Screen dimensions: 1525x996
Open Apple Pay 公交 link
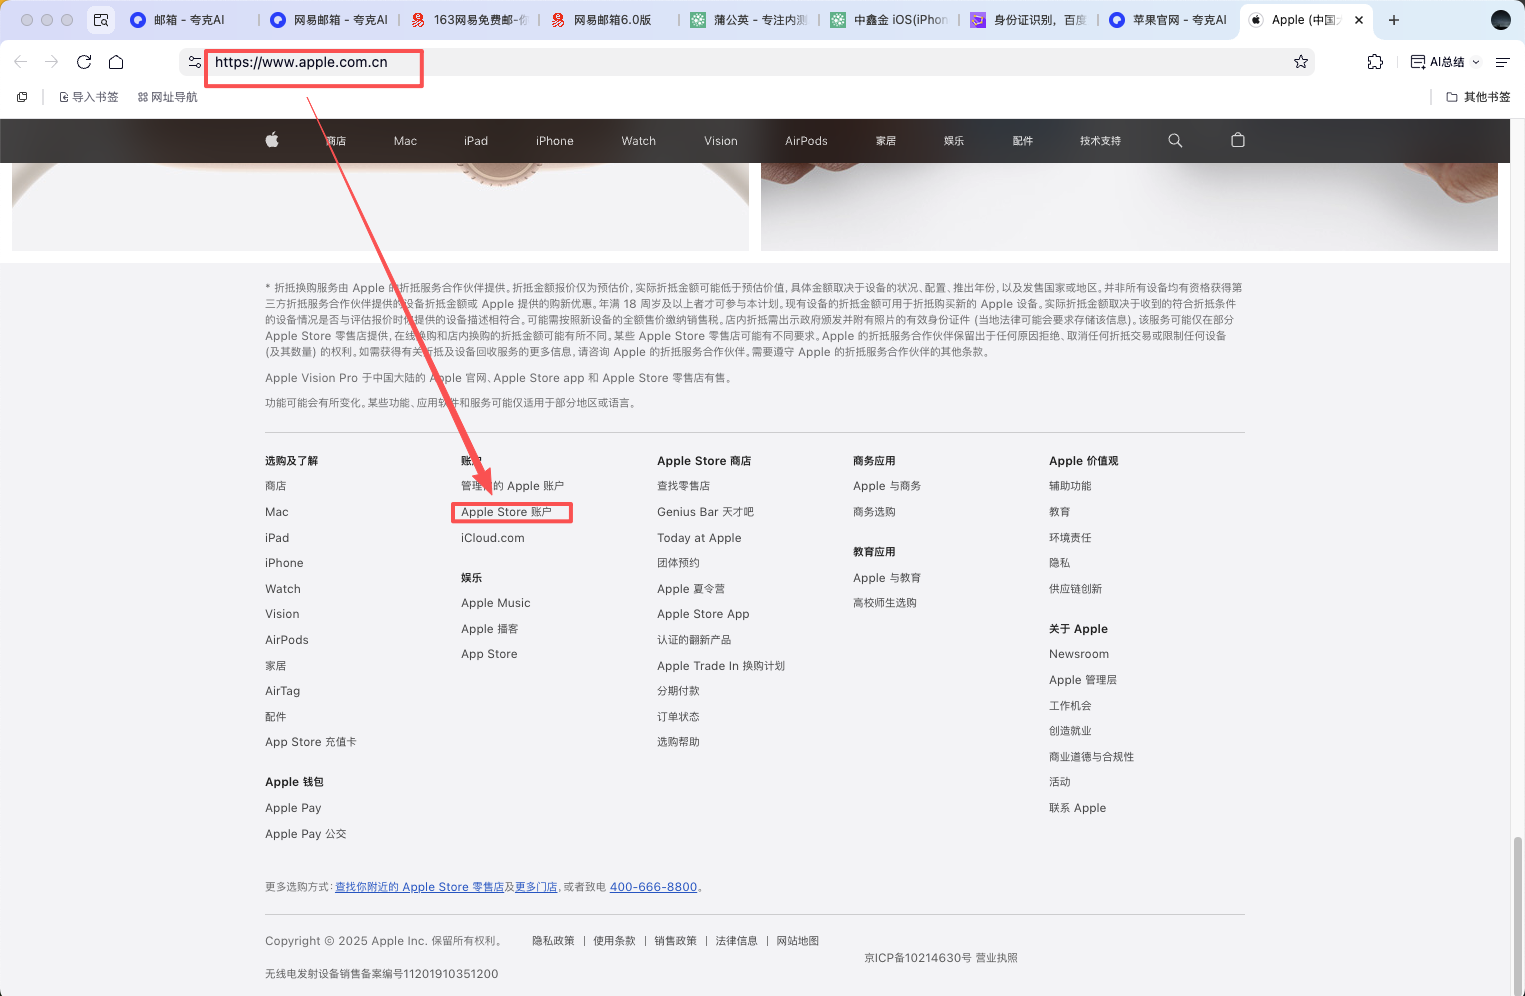pos(306,834)
